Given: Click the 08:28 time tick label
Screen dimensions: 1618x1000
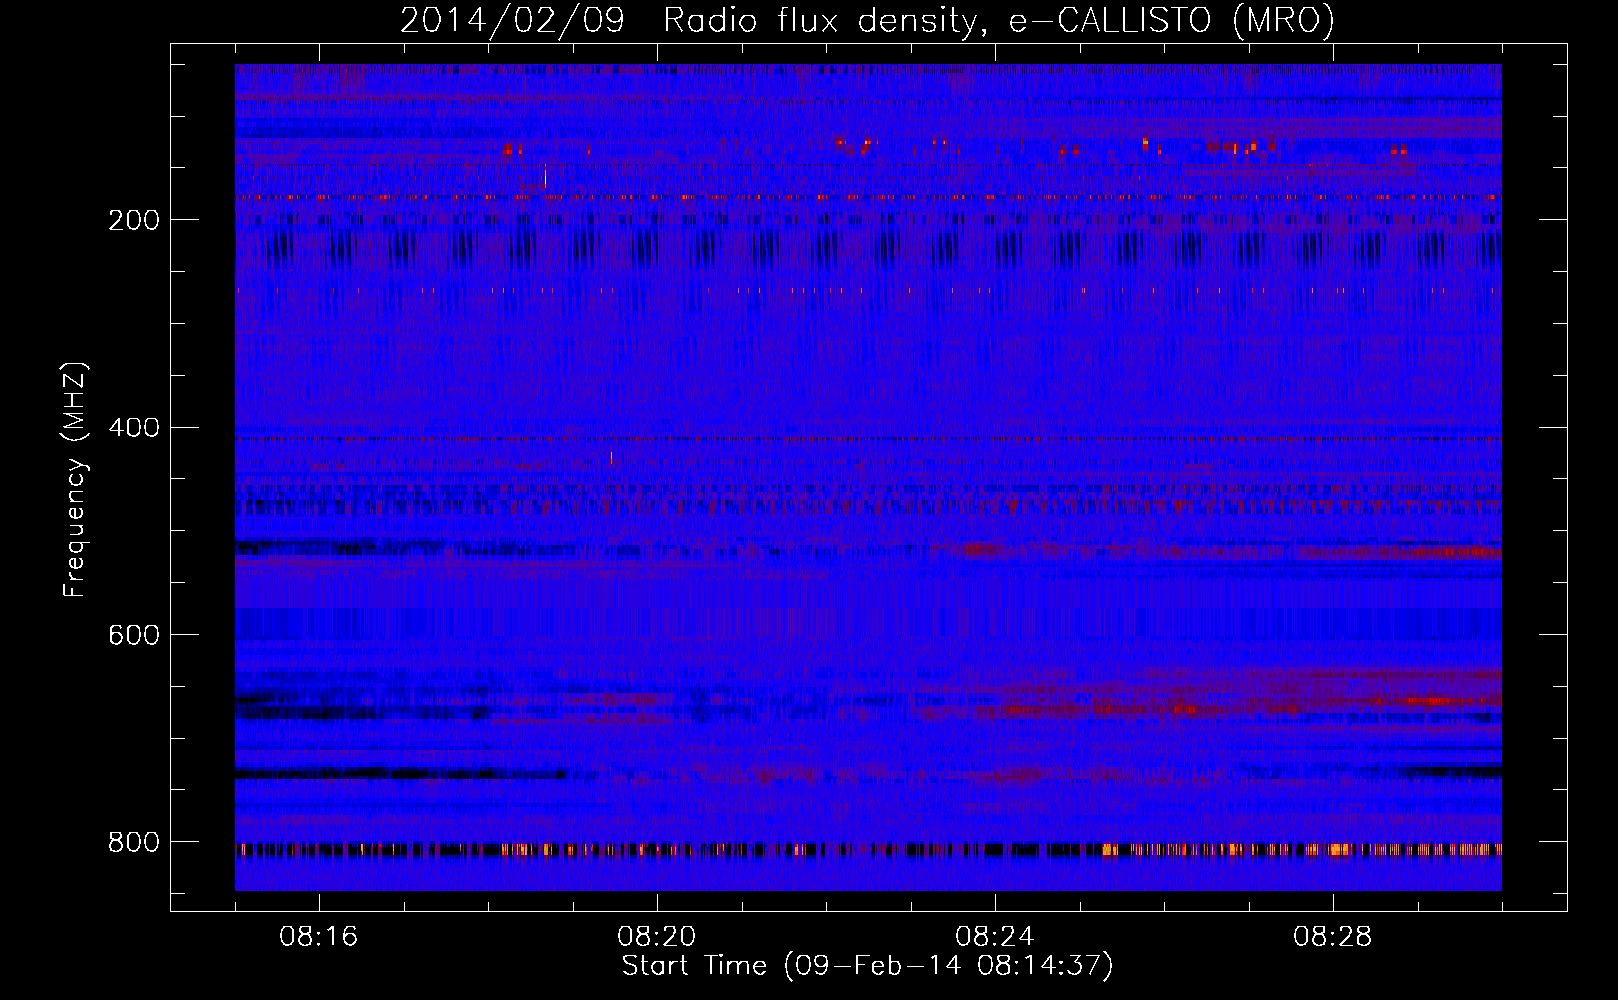Looking at the screenshot, I should coord(1333,937).
